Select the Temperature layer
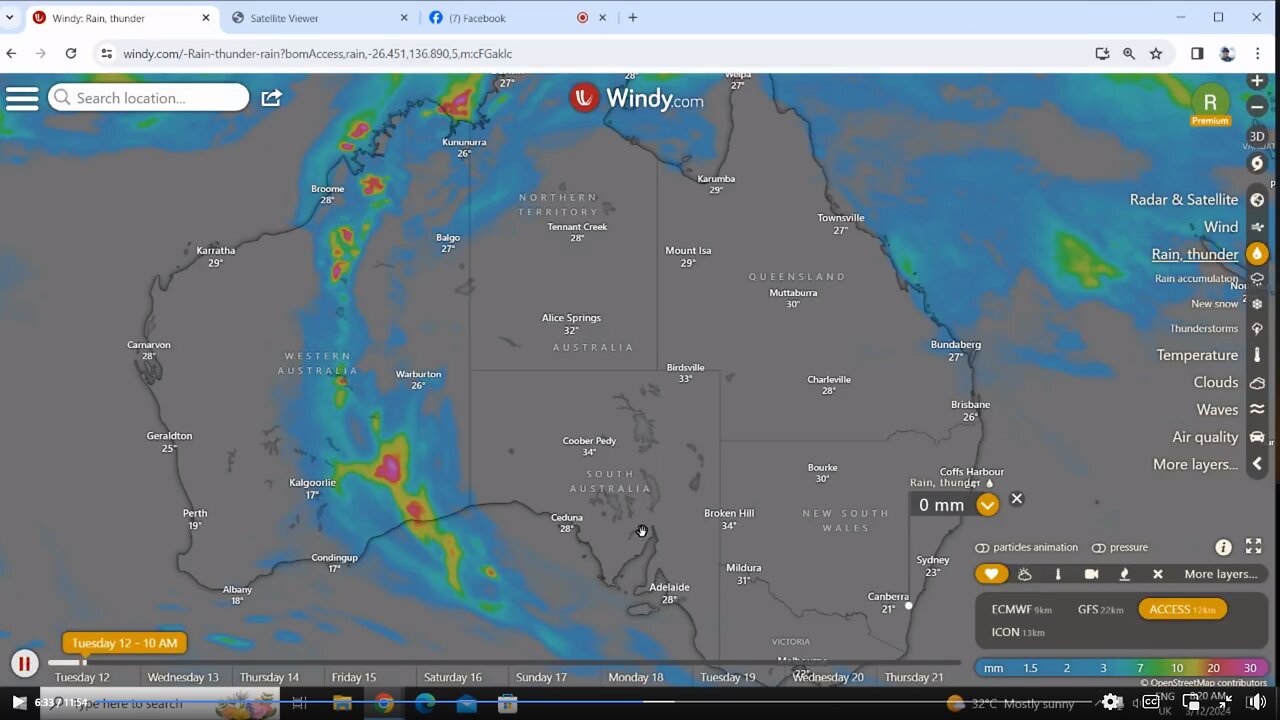 [1197, 355]
